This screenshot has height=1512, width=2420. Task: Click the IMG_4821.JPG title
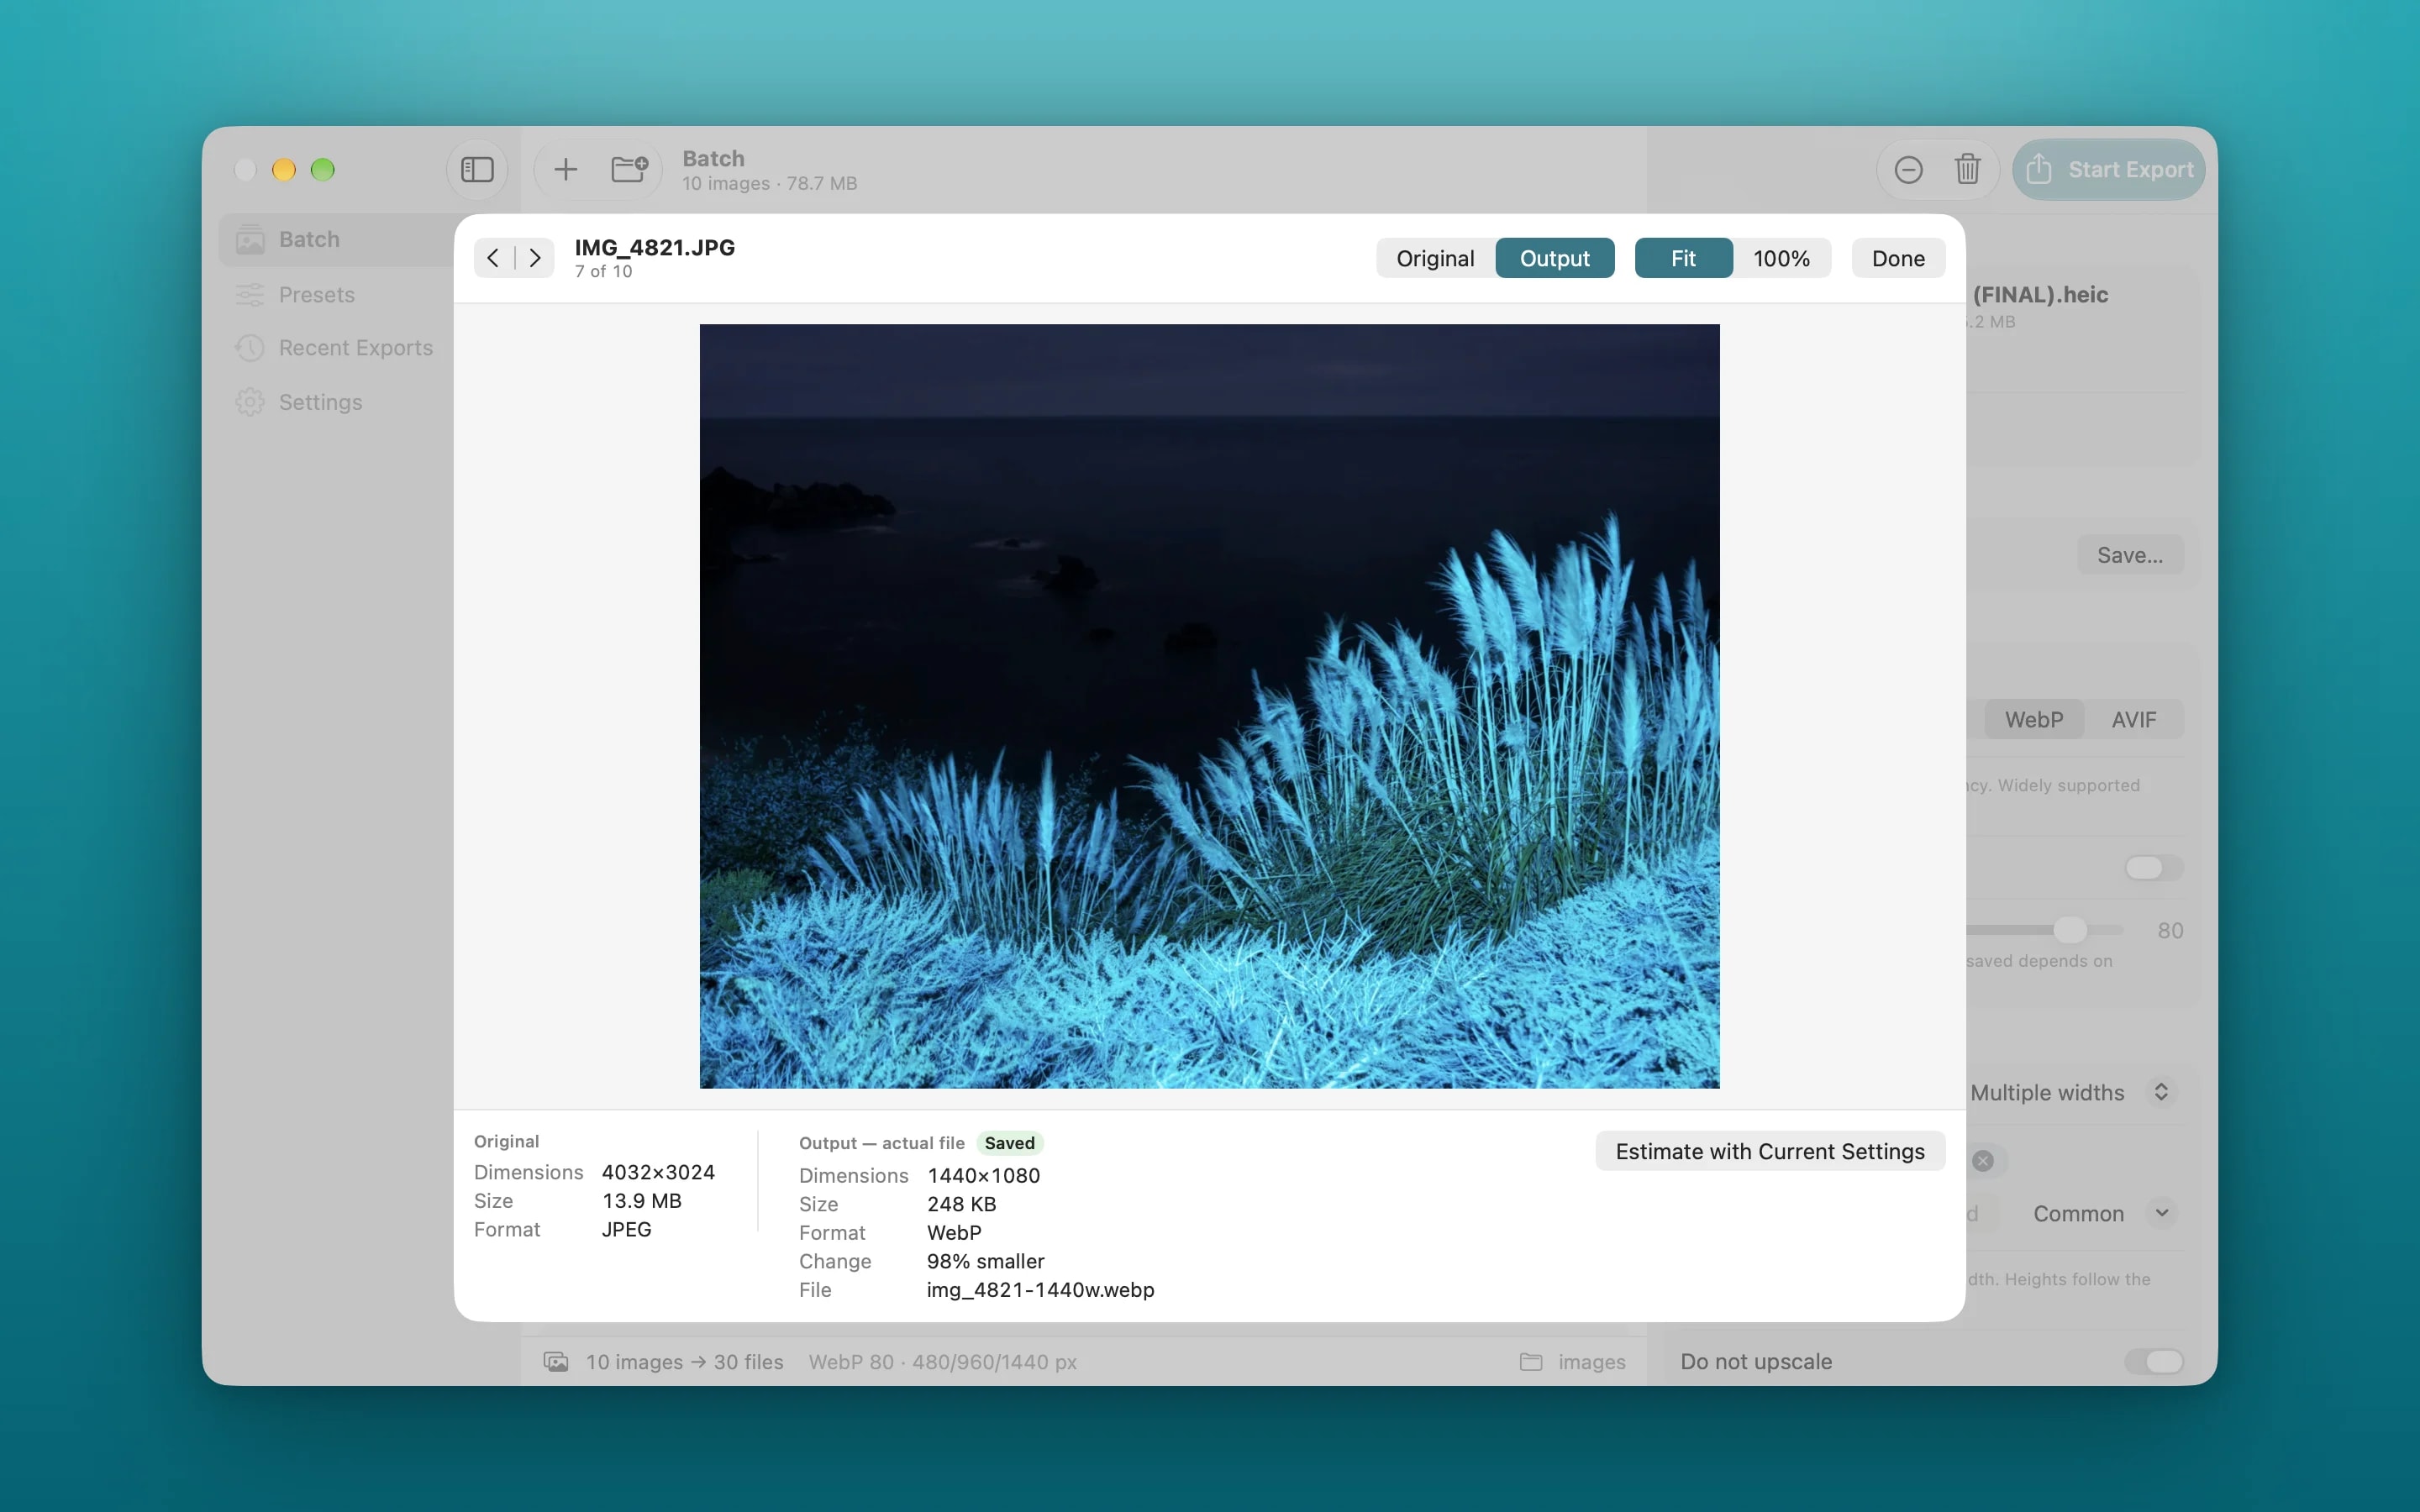[654, 248]
